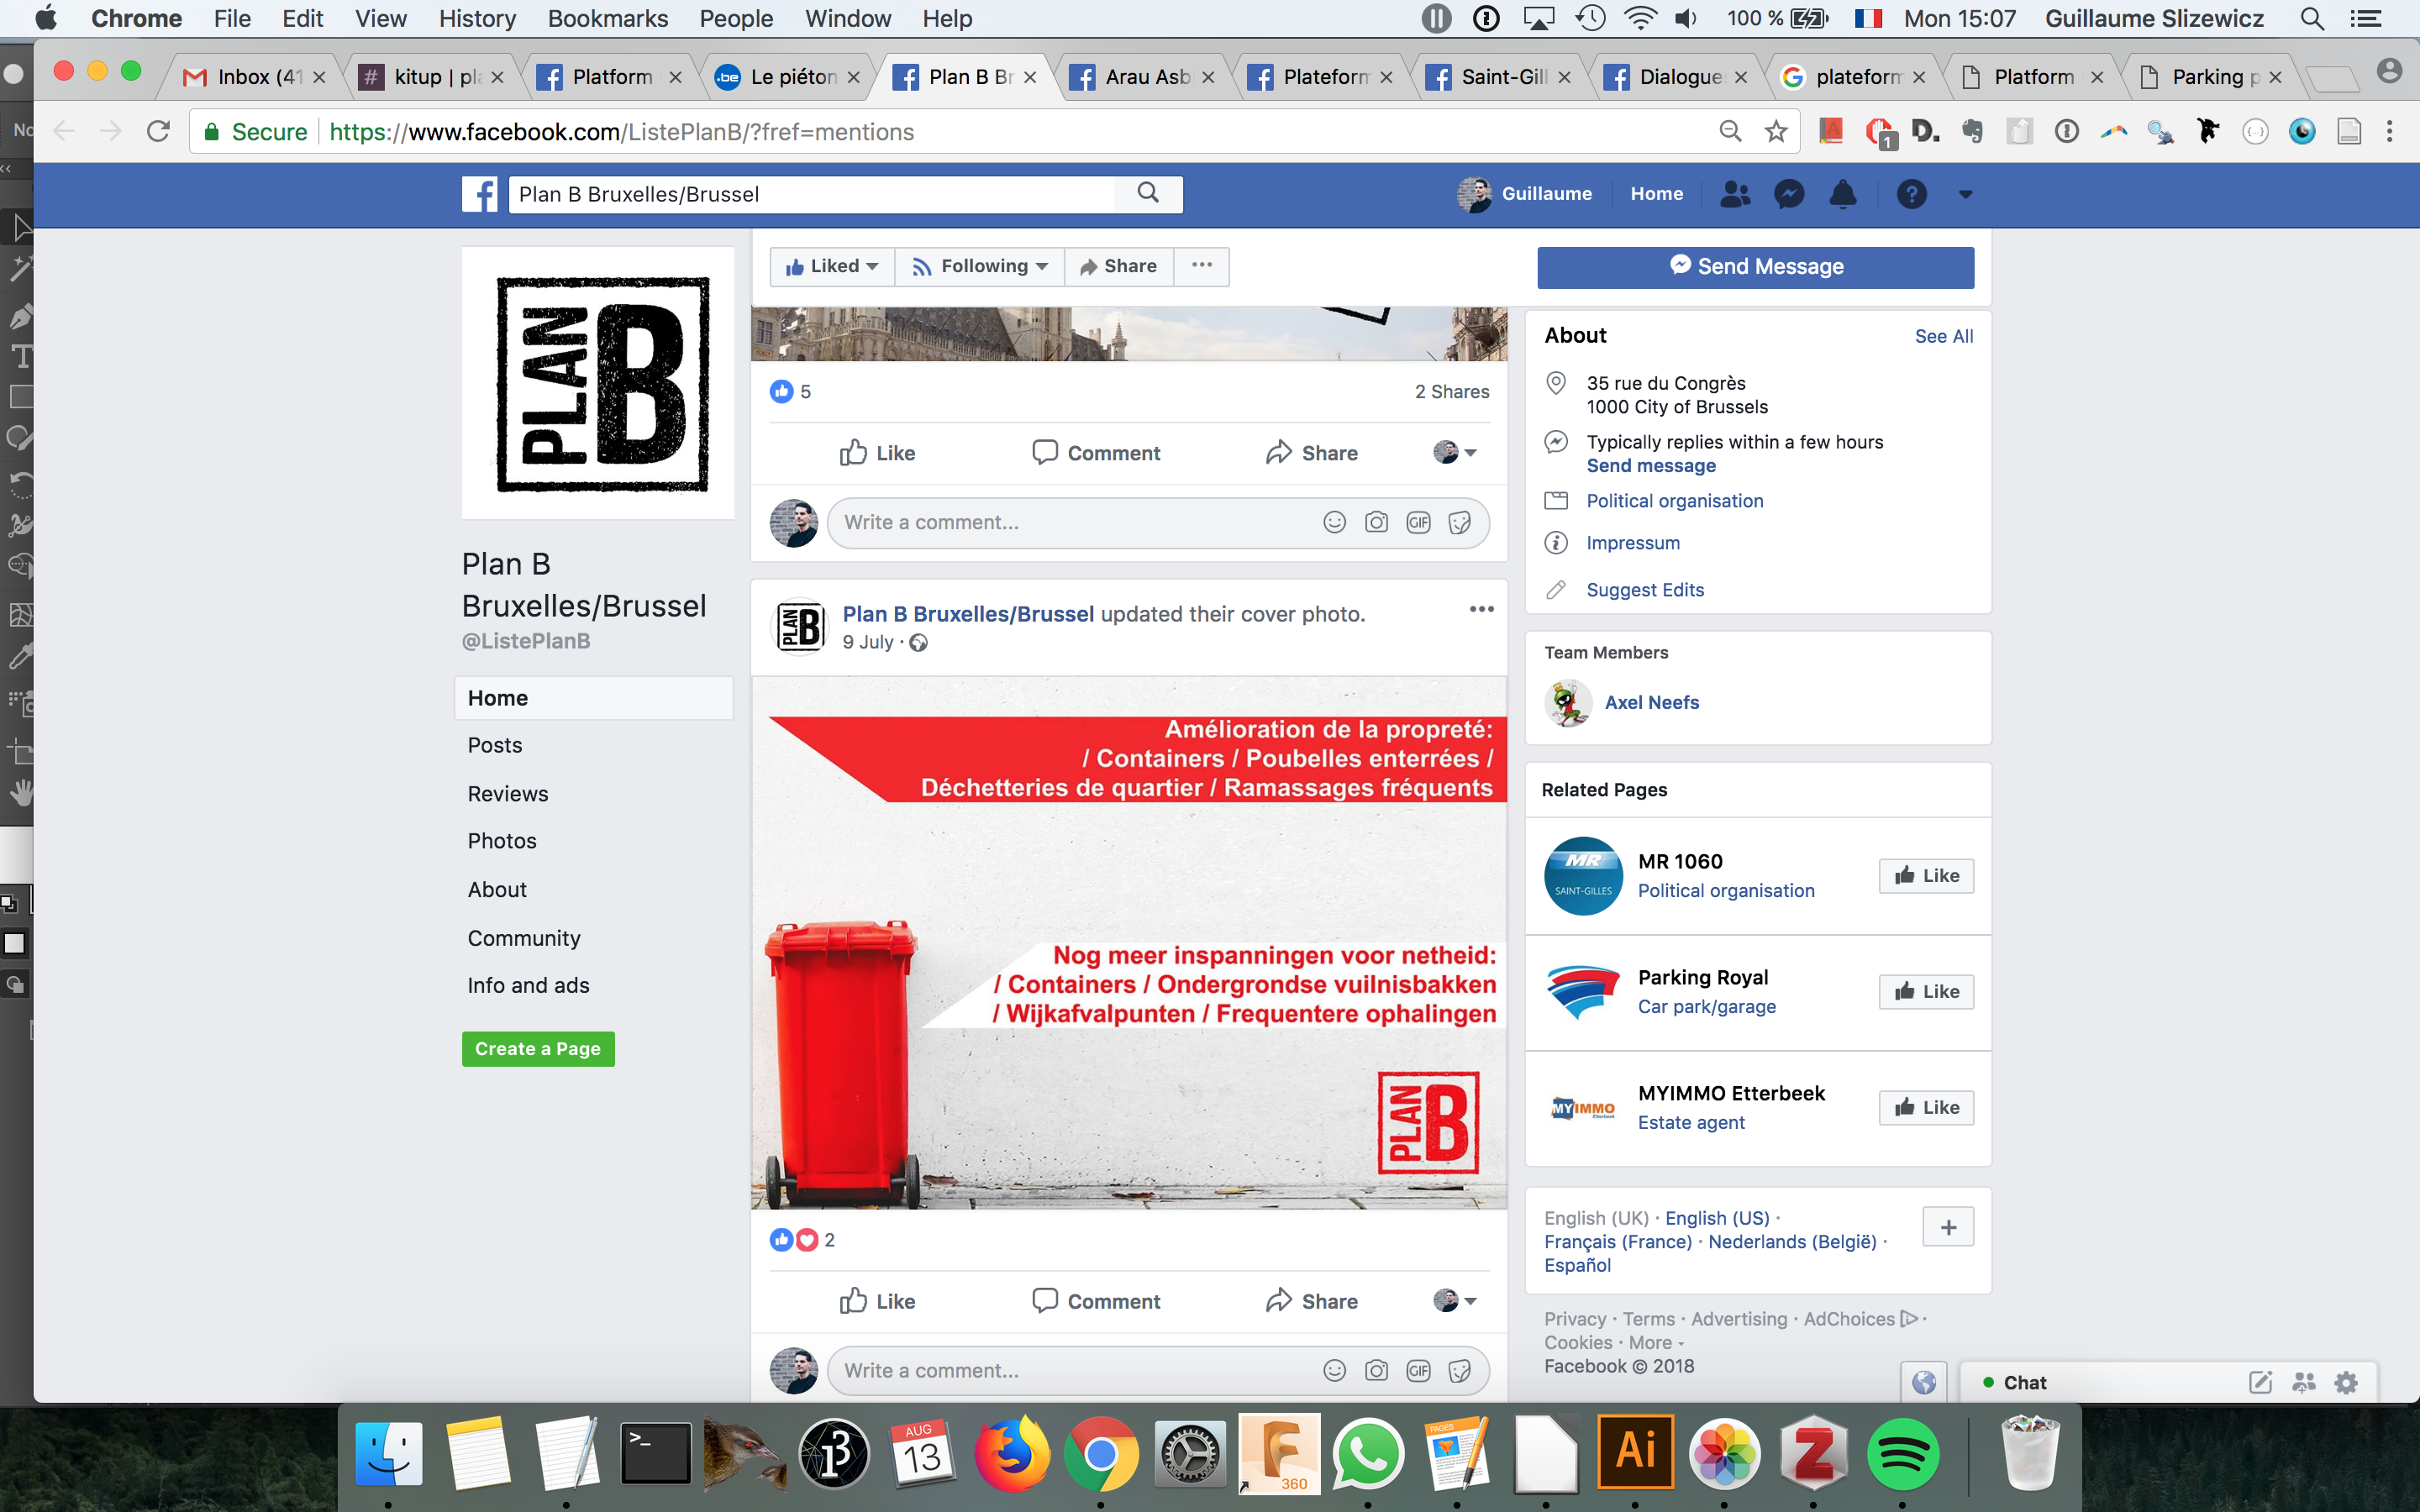Post a GIF in the upper comment box

(x=1418, y=522)
